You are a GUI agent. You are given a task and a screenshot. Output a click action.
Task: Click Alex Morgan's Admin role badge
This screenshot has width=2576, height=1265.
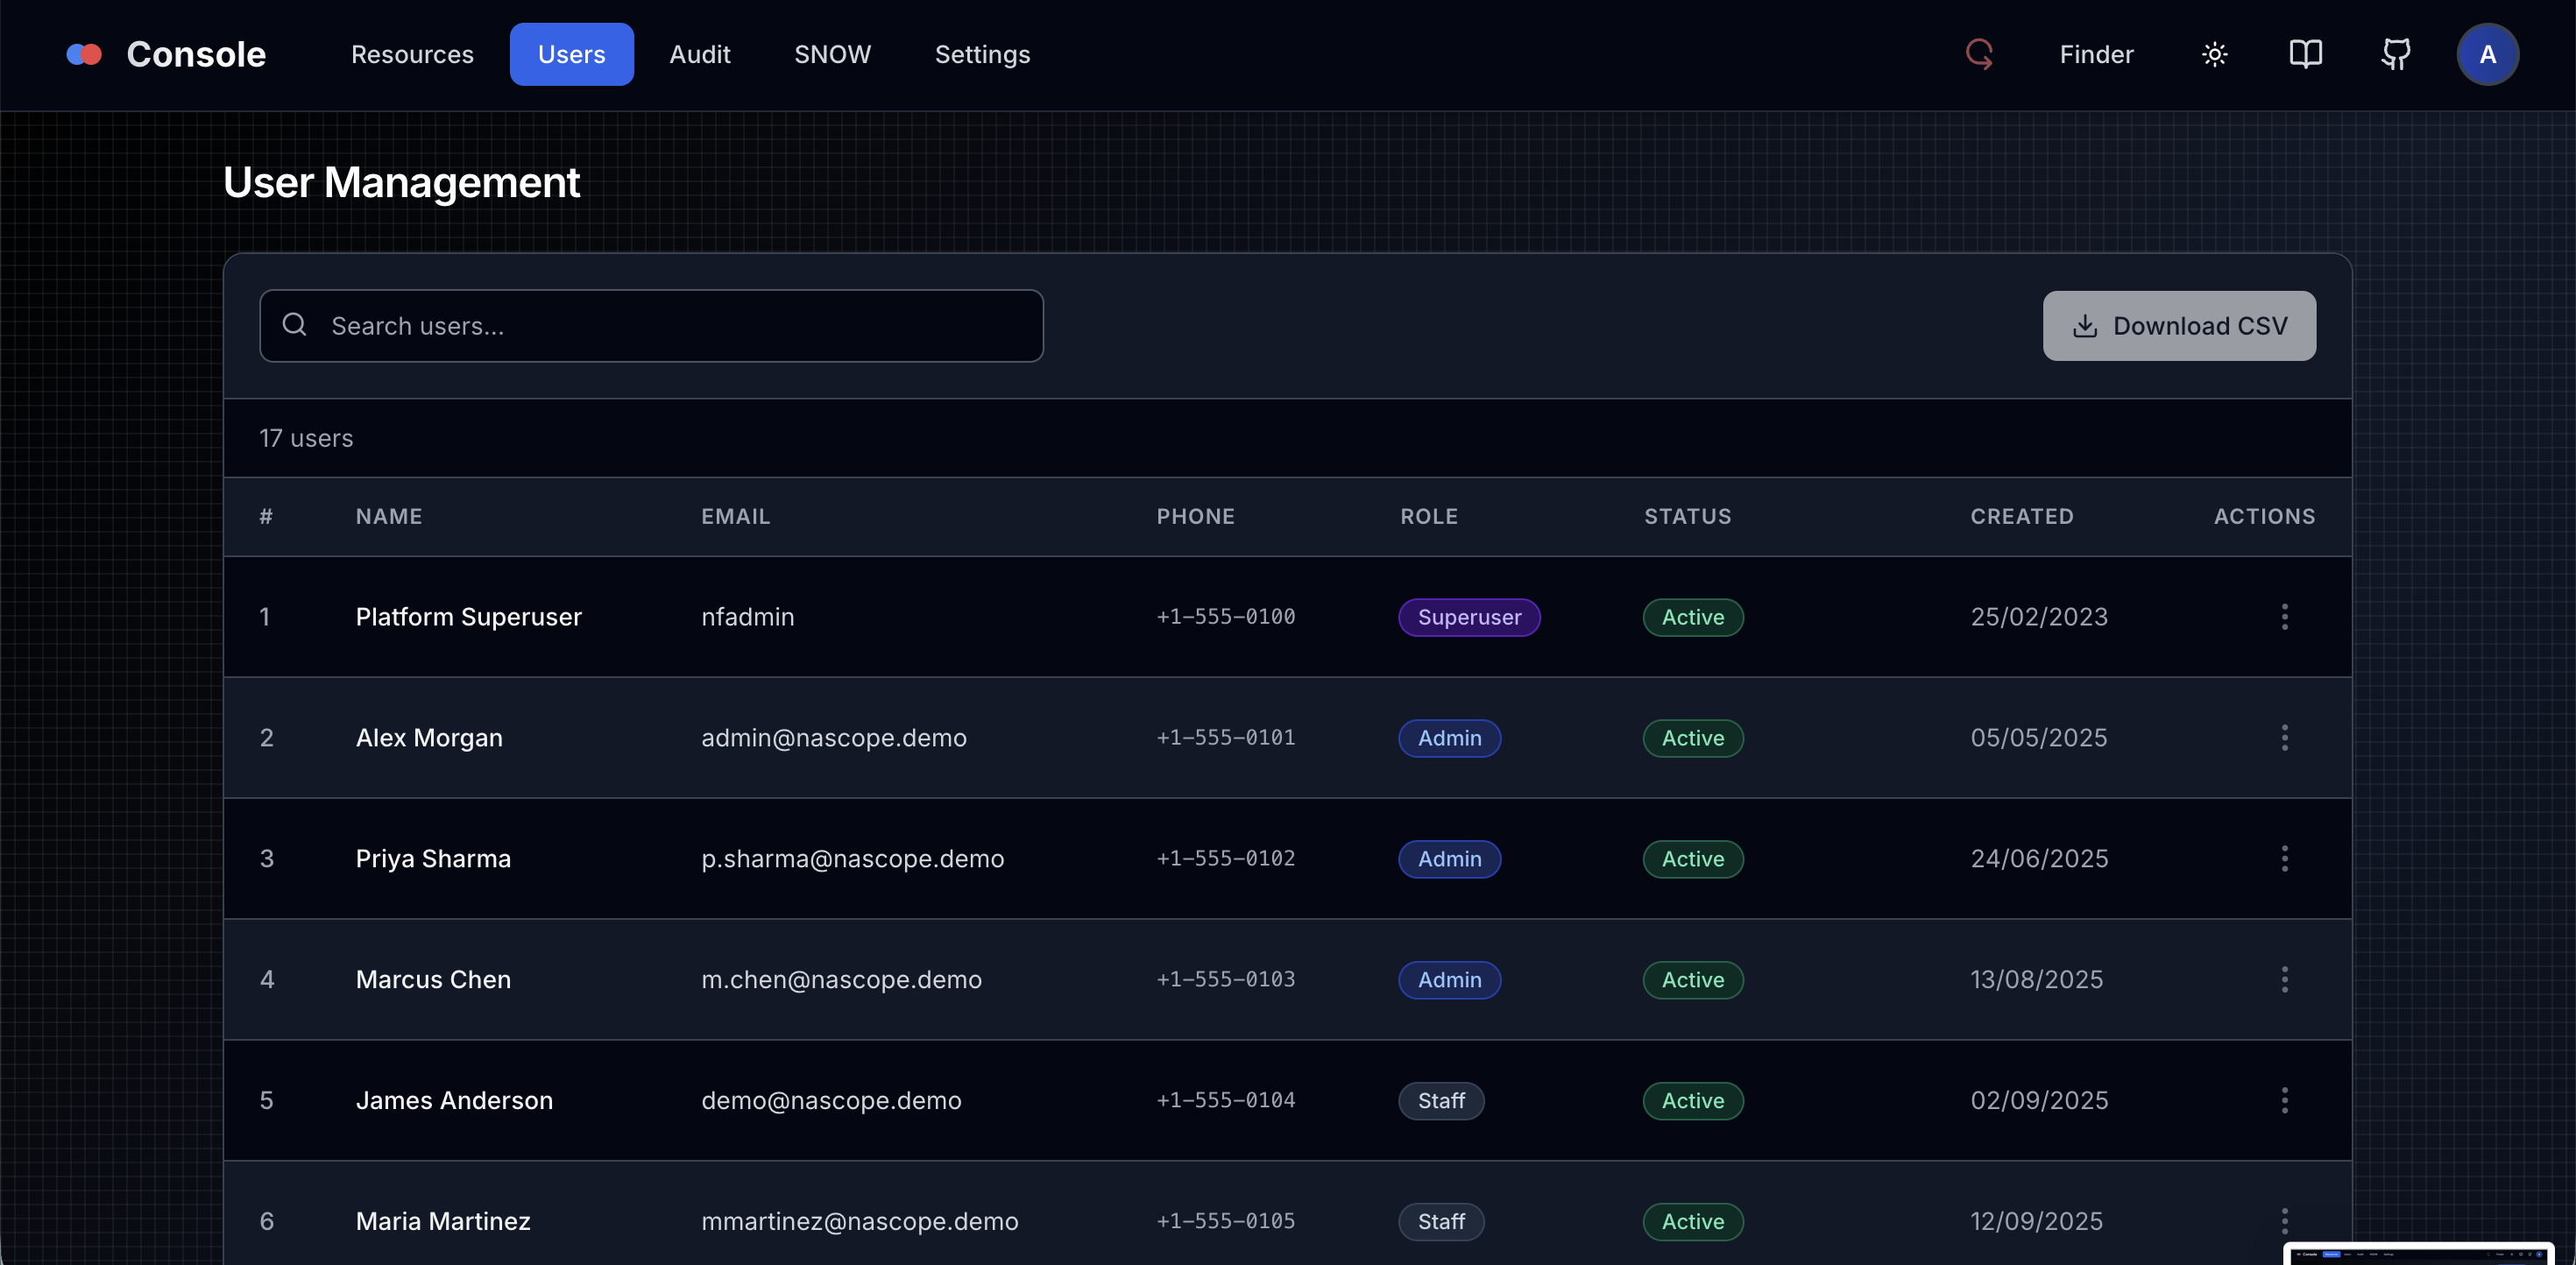(1449, 738)
